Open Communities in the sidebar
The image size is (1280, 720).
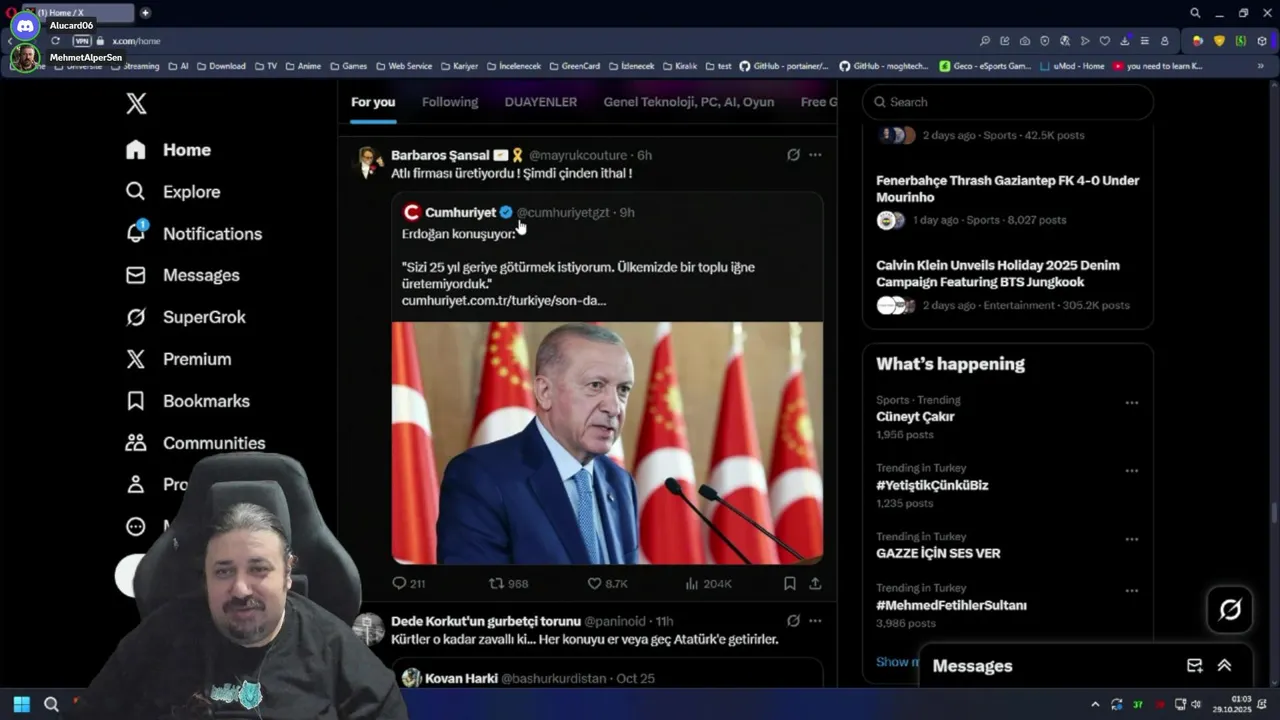[x=195, y=443]
